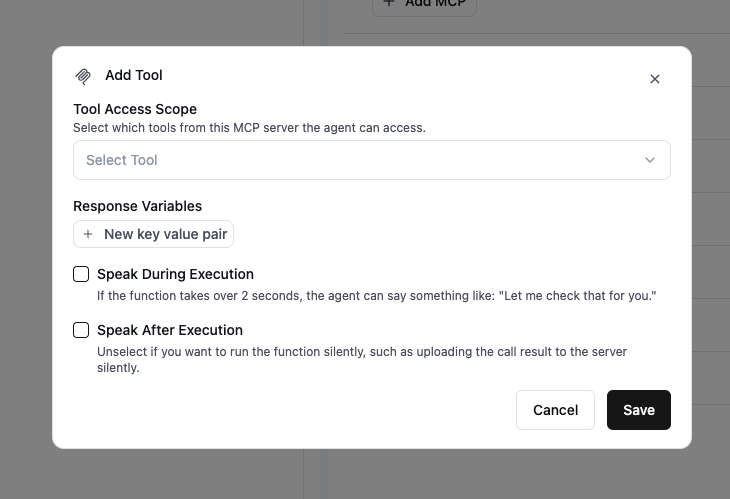
Task: Click the MCP server tool access description text
Action: pyautogui.click(x=250, y=128)
